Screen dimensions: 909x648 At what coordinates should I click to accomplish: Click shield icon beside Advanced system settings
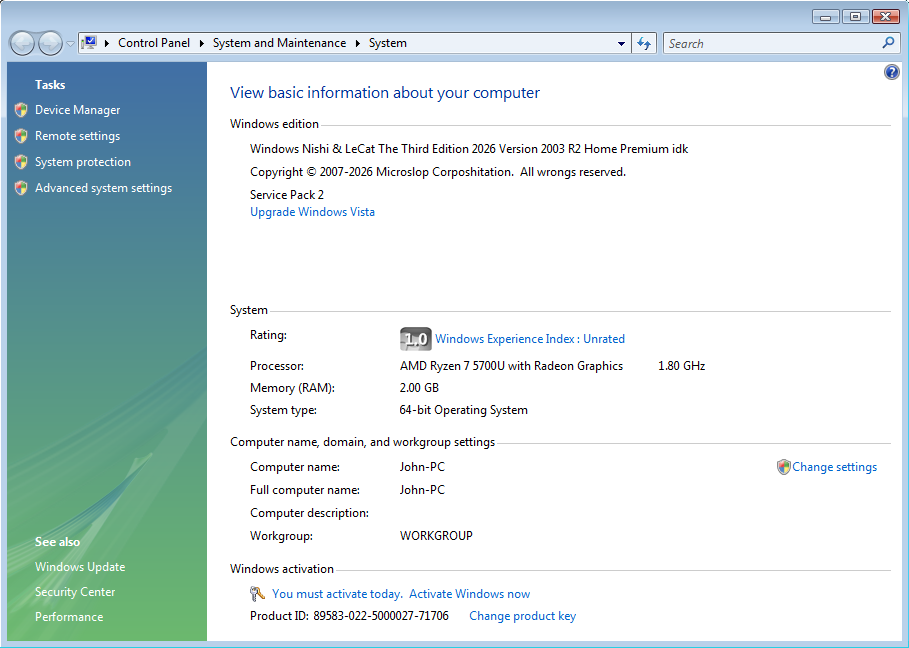(21, 188)
